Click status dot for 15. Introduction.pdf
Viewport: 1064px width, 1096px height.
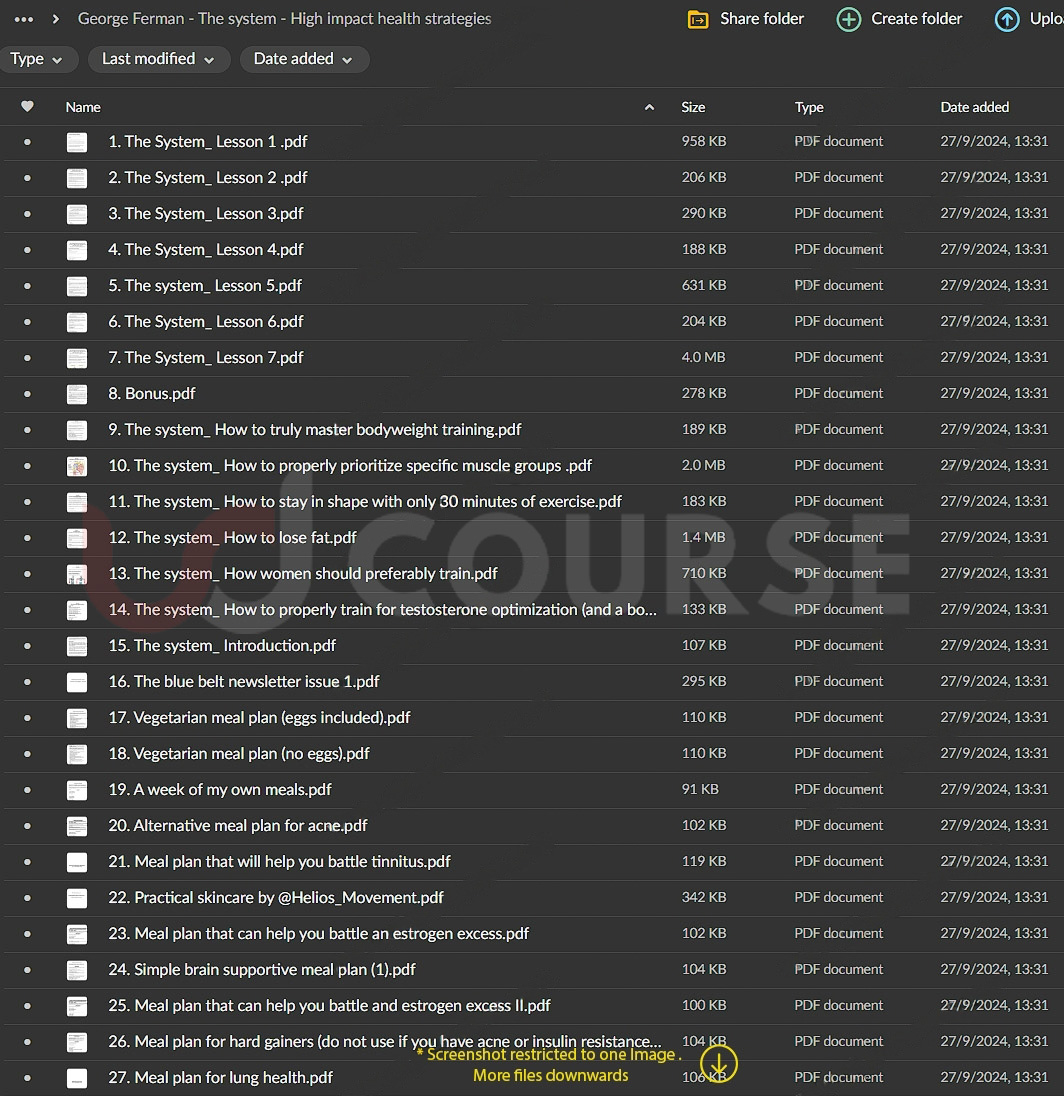click(27, 646)
